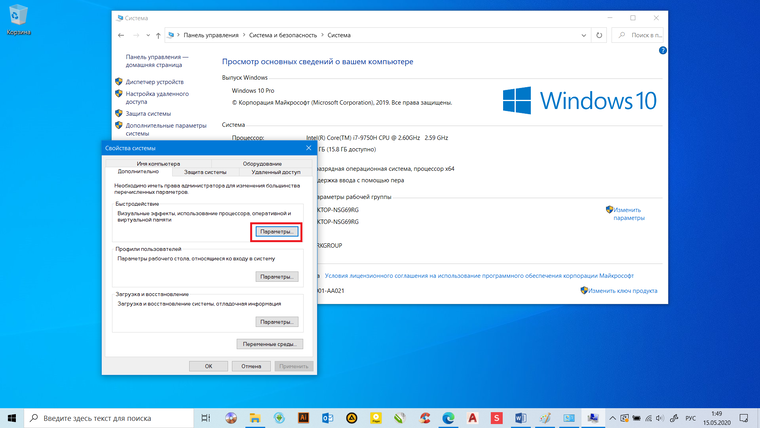Open volume control in system tray
Image resolution: width=760 pixels, height=428 pixels.
[x=660, y=418]
